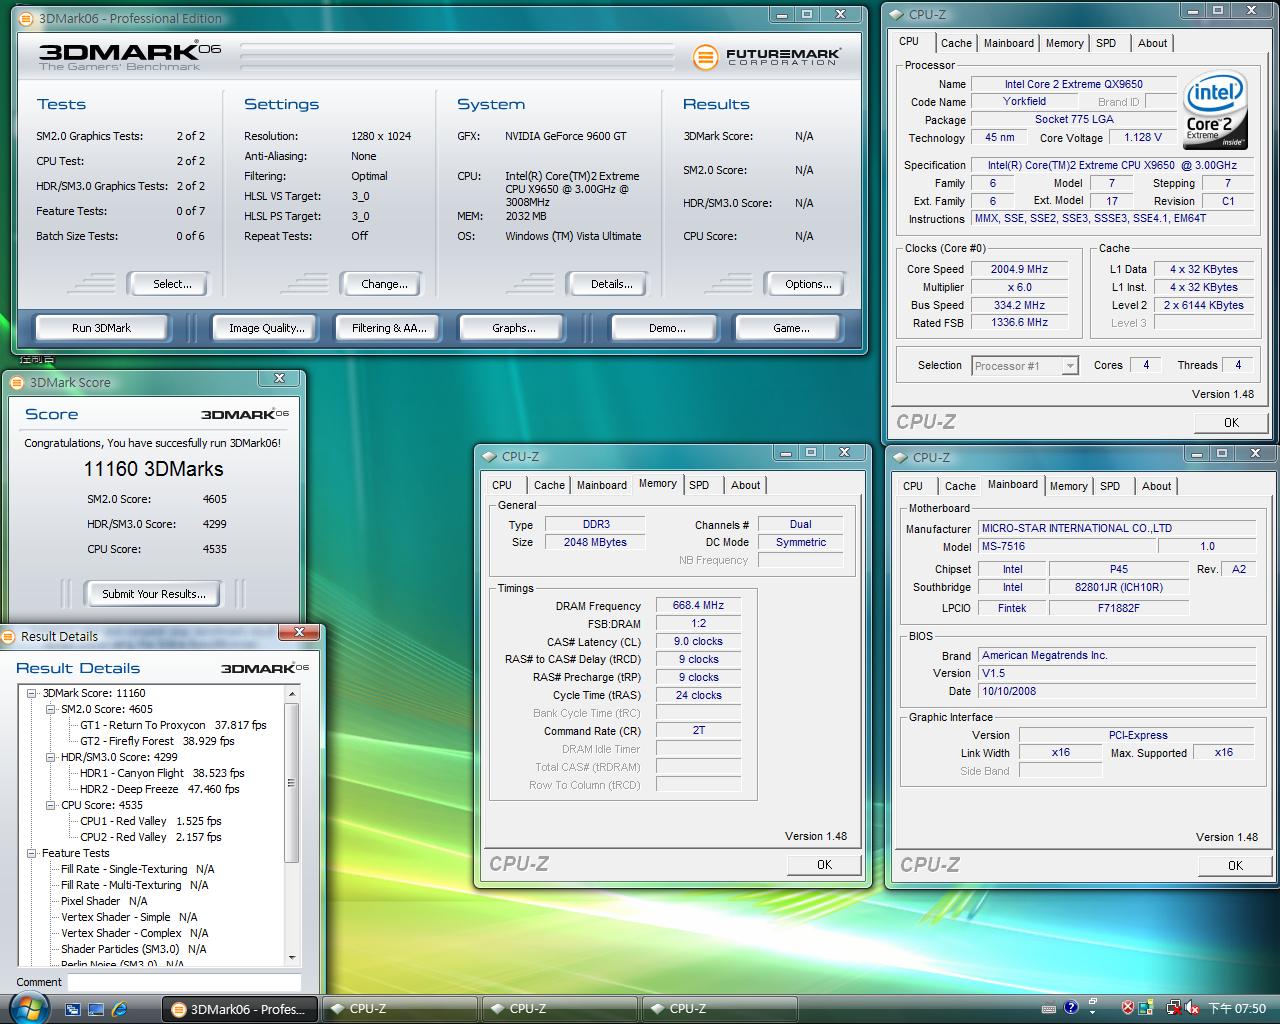Image resolution: width=1280 pixels, height=1024 pixels.
Task: Select Memory tab in CPU-Z Mainboard window
Action: (x=1068, y=486)
